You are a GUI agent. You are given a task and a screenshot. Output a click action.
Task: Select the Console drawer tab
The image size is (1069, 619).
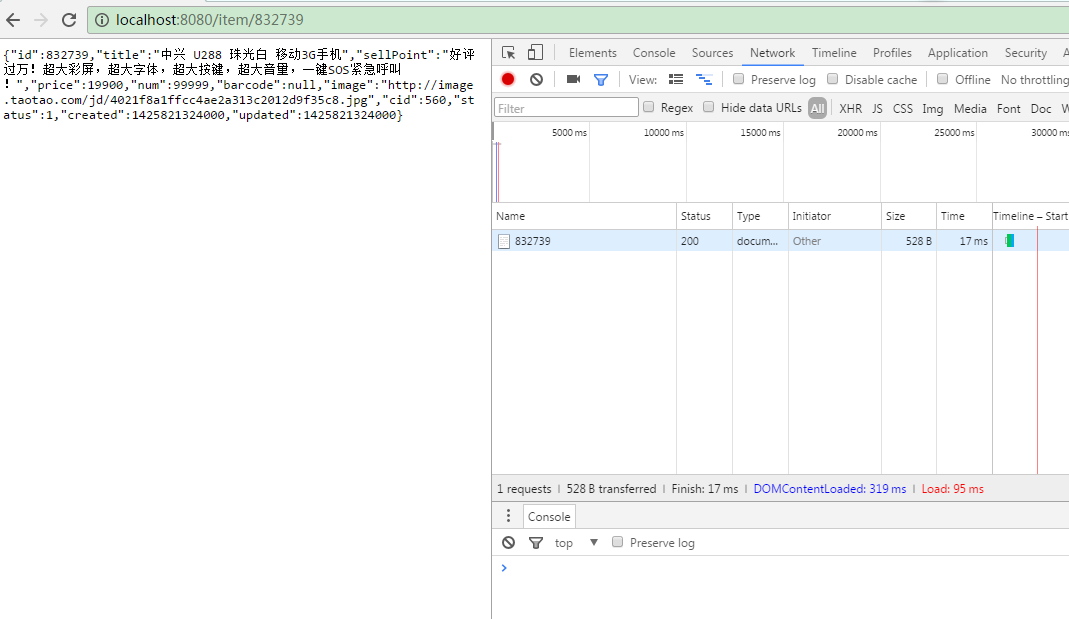pos(549,516)
